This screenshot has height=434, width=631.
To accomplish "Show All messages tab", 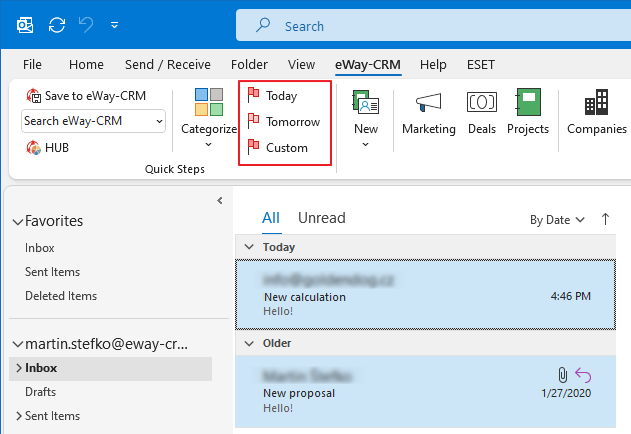I will pos(271,218).
